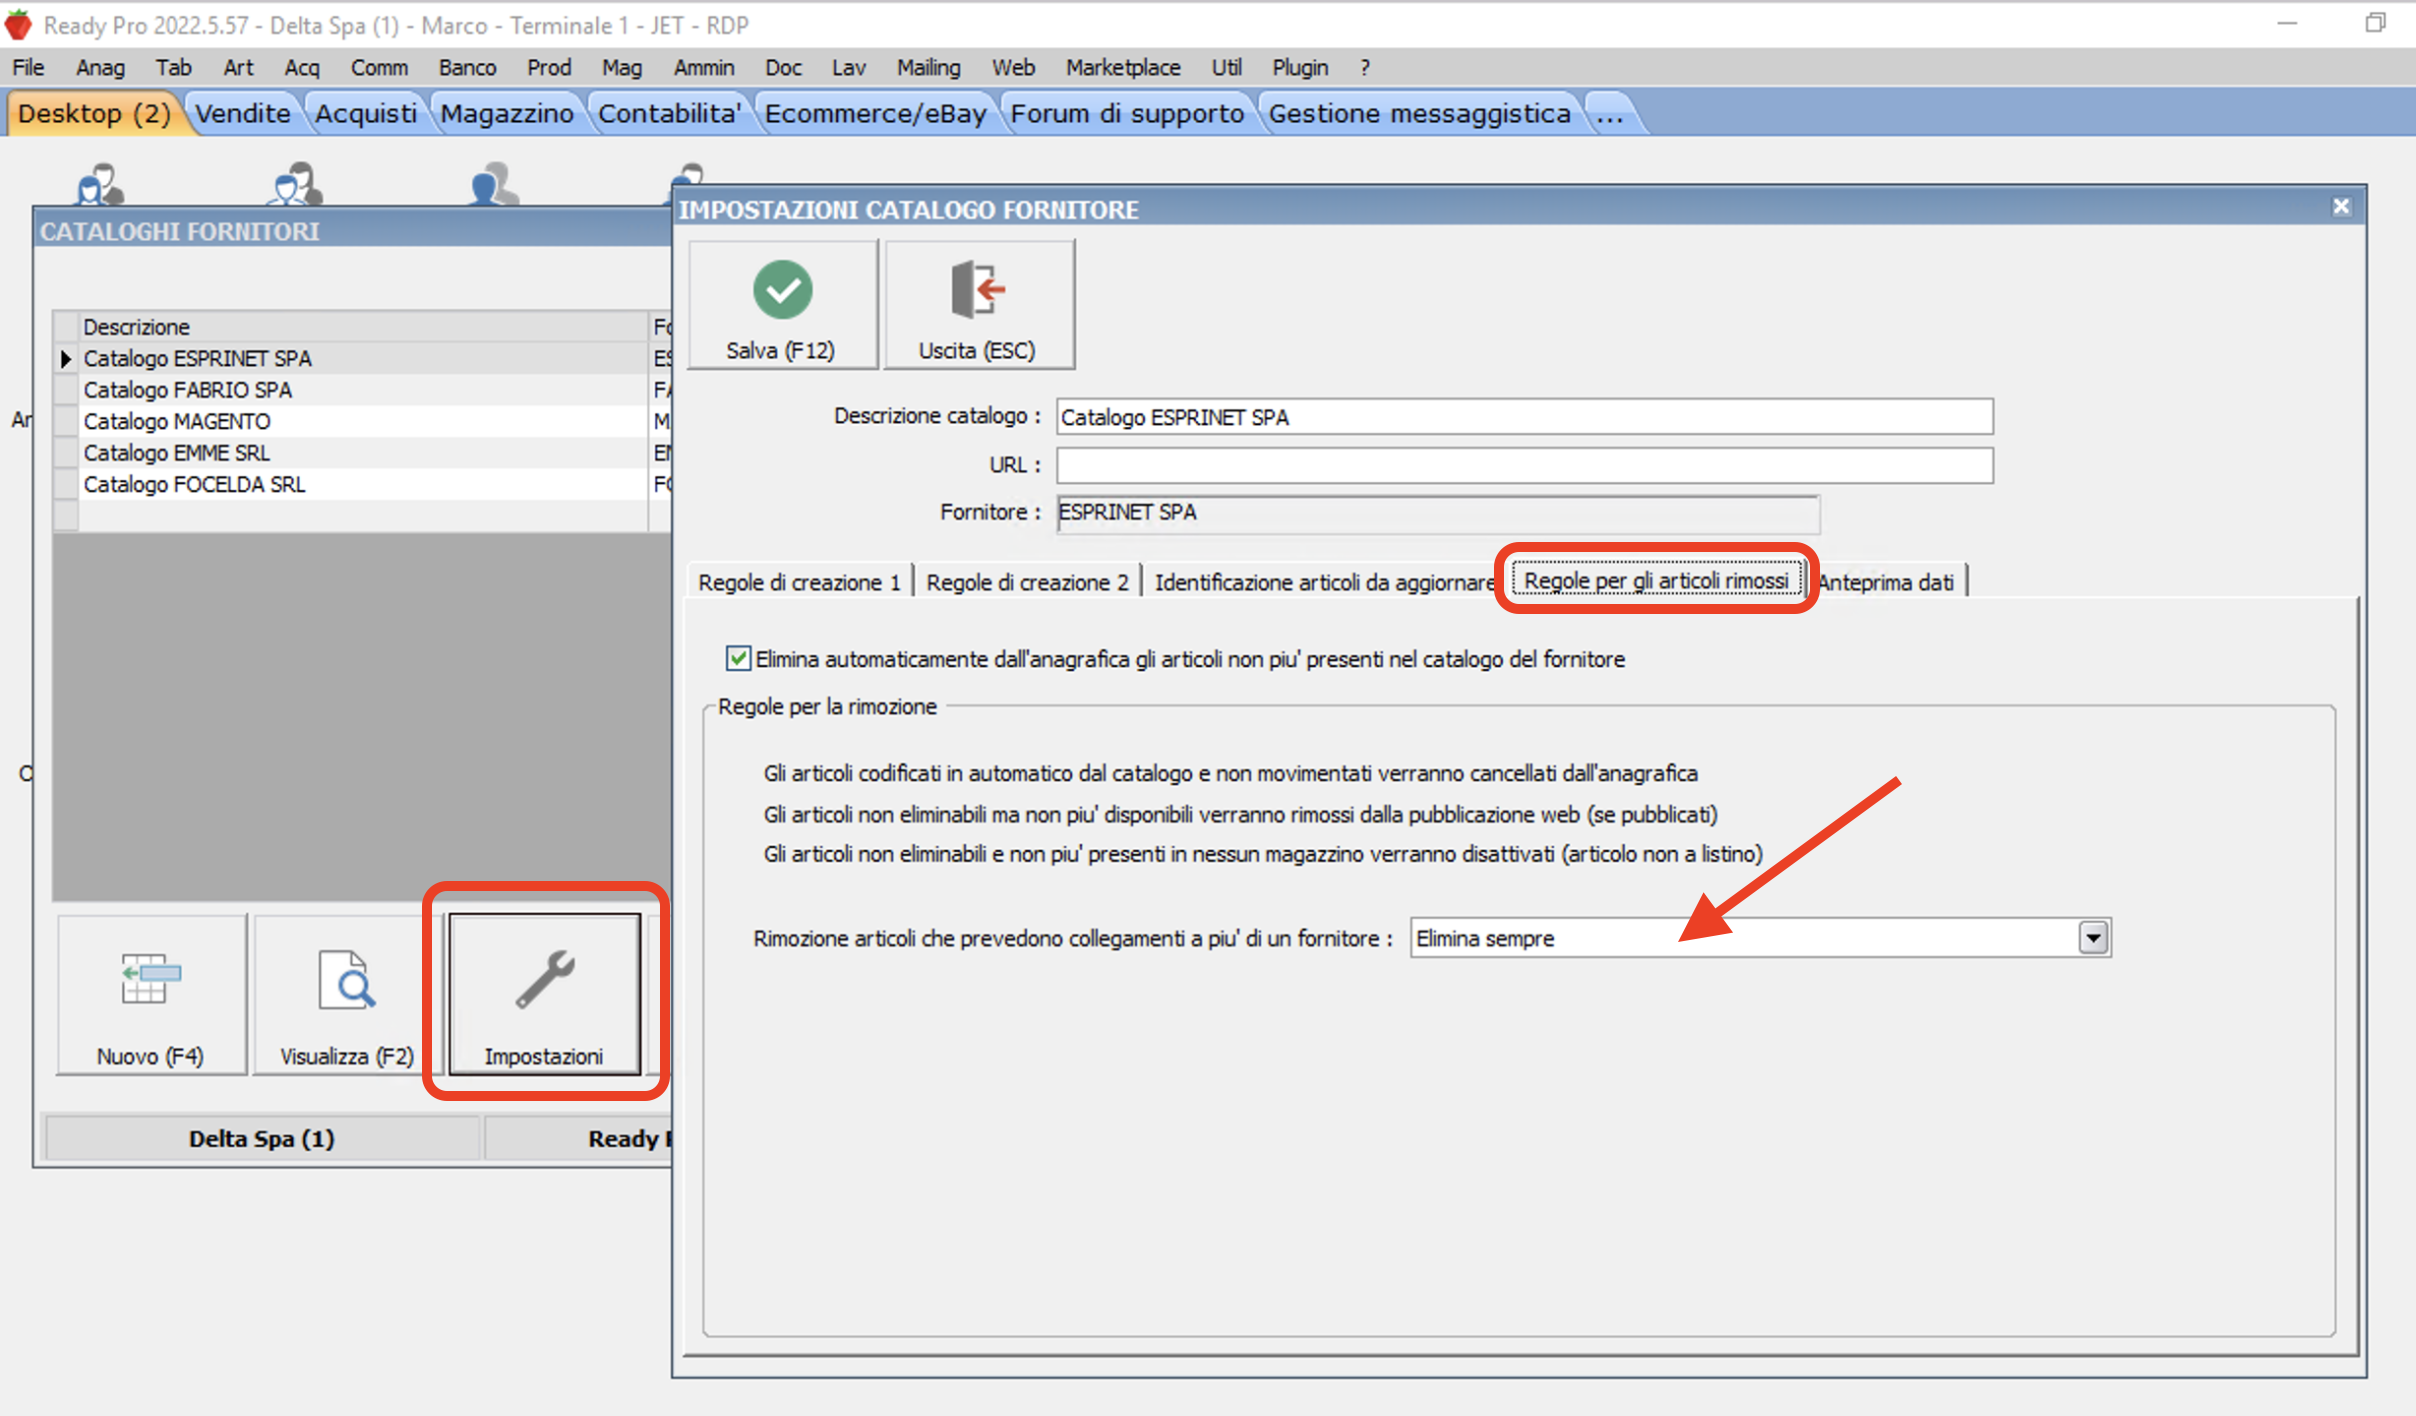Select Catalogo MAGENTO row
This screenshot has height=1416, width=2416.
pyautogui.click(x=364, y=421)
